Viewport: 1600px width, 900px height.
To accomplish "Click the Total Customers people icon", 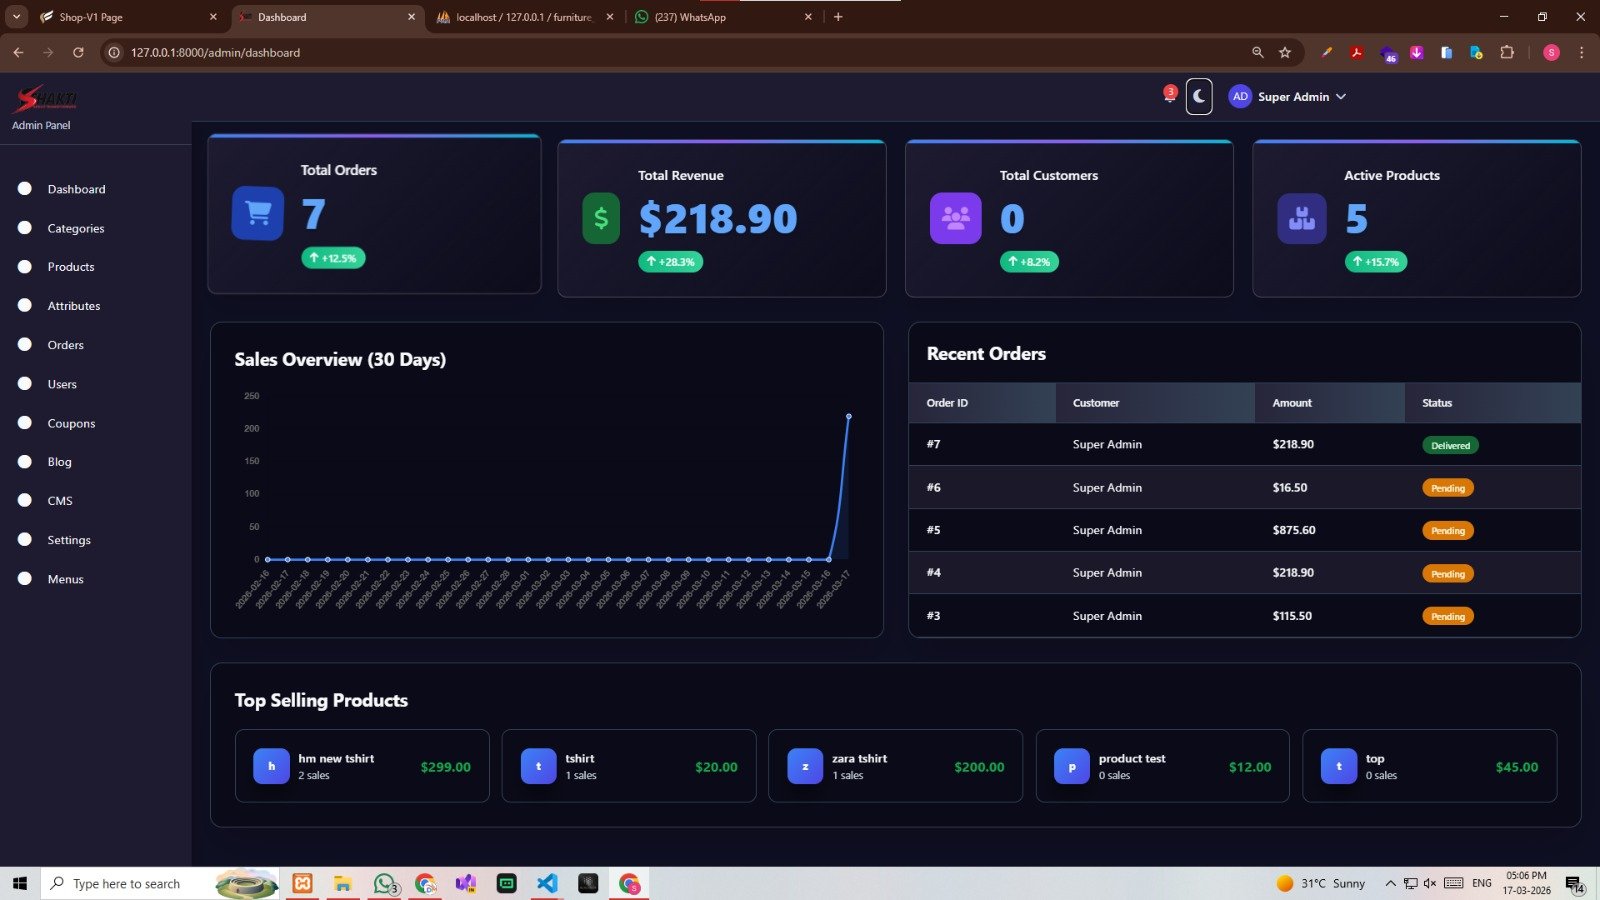I will 955,218.
